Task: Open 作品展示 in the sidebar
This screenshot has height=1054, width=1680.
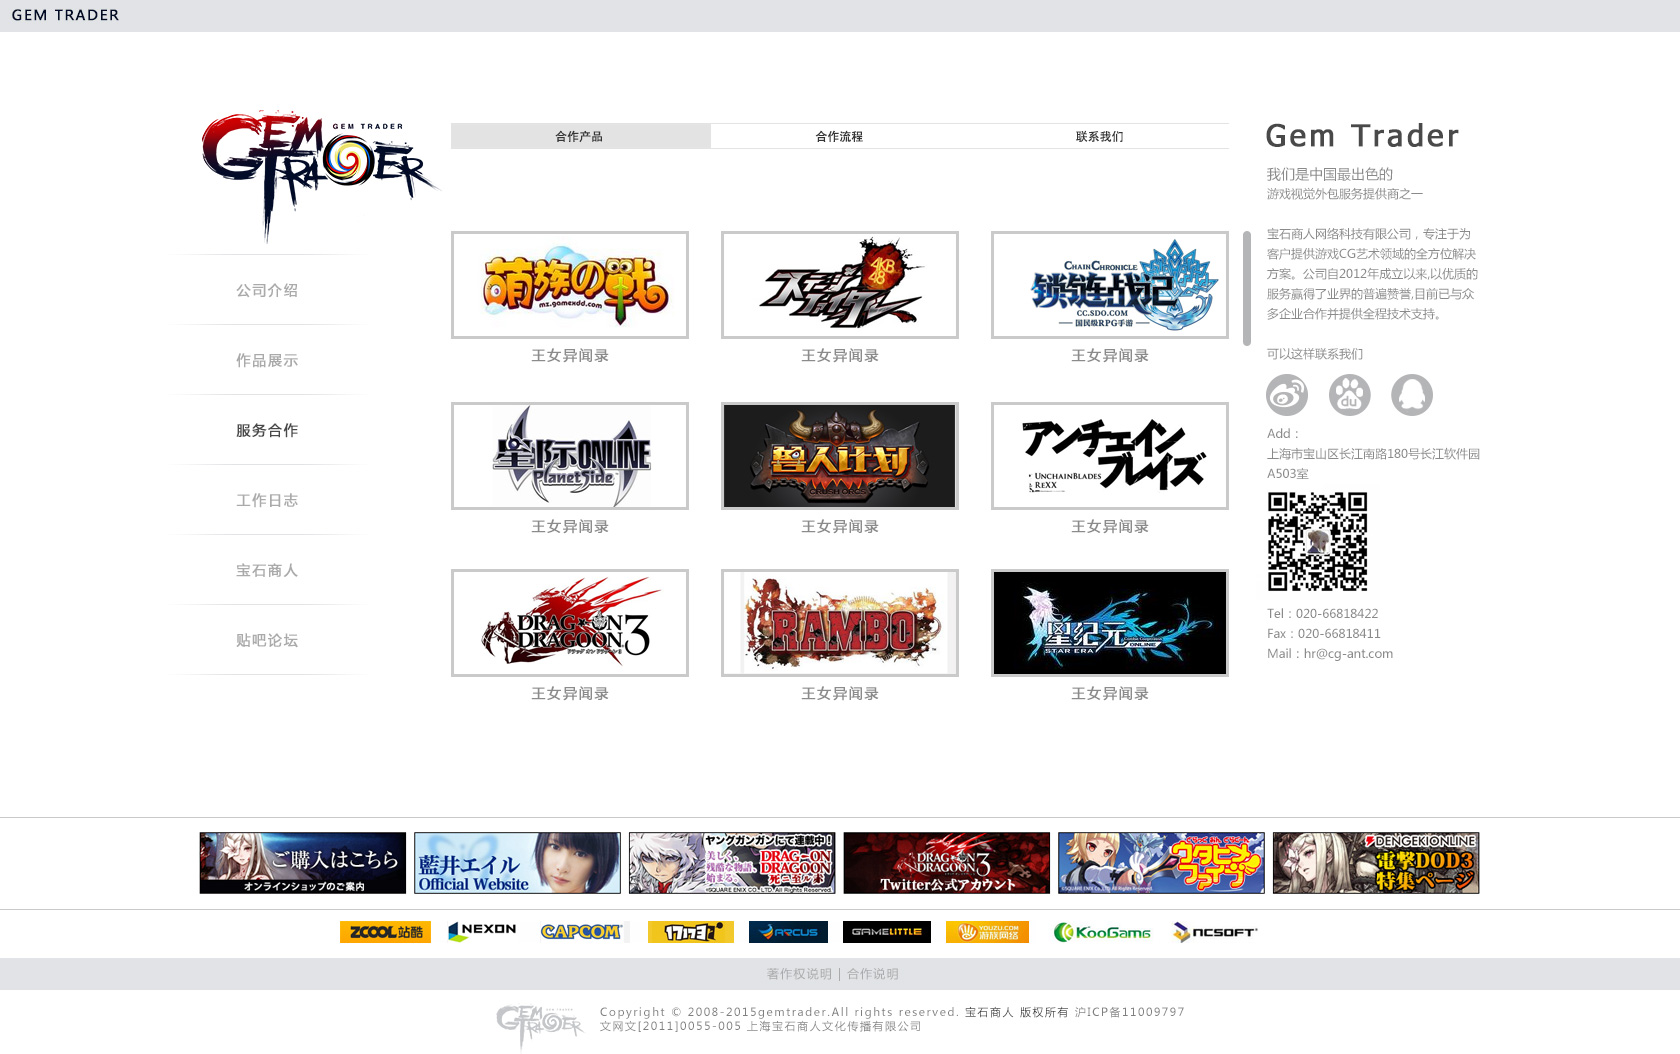Action: [267, 360]
